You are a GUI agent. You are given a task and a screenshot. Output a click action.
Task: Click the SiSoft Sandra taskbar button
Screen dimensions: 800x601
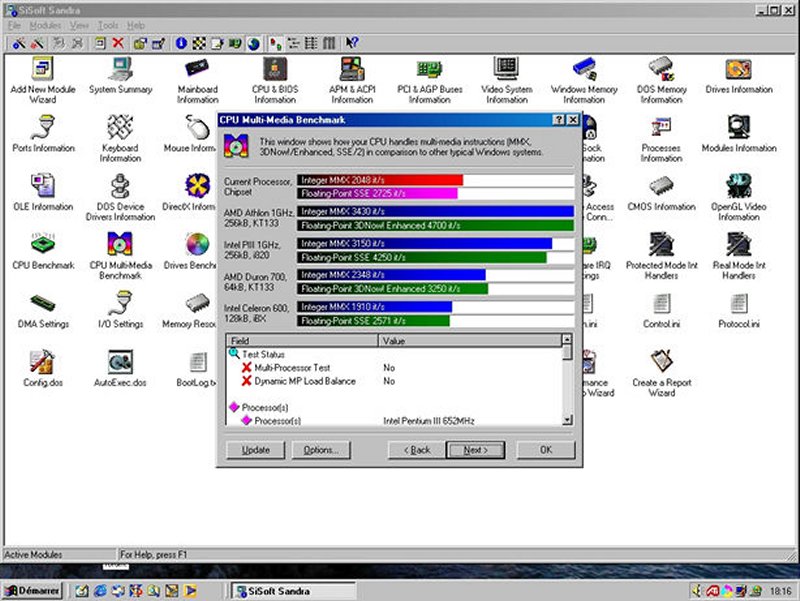coord(292,591)
